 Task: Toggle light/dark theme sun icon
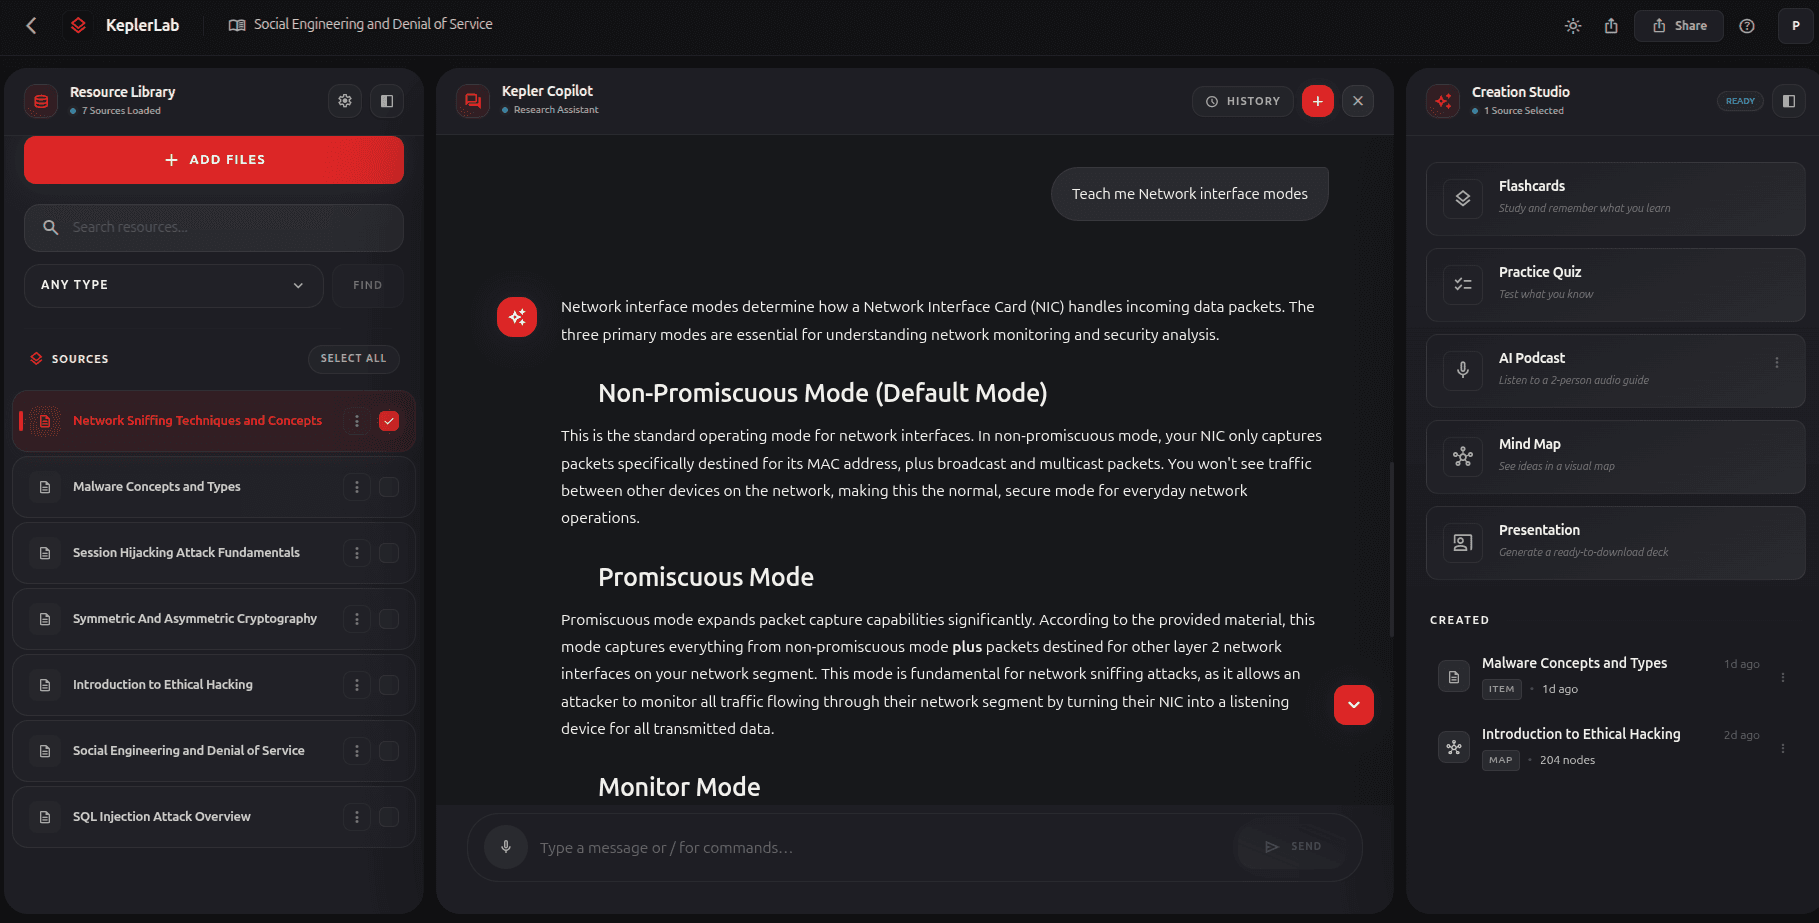(x=1573, y=26)
